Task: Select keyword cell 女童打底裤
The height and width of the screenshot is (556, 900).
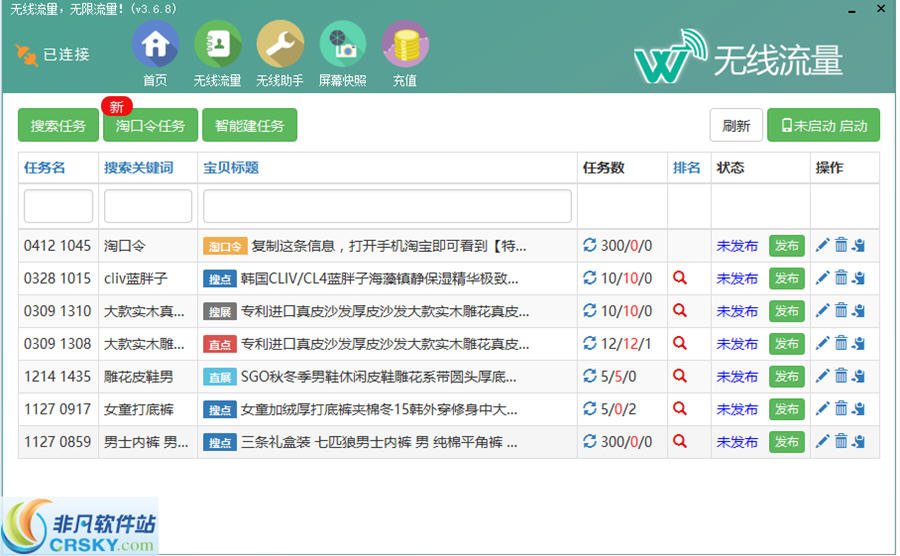Action: coord(138,409)
